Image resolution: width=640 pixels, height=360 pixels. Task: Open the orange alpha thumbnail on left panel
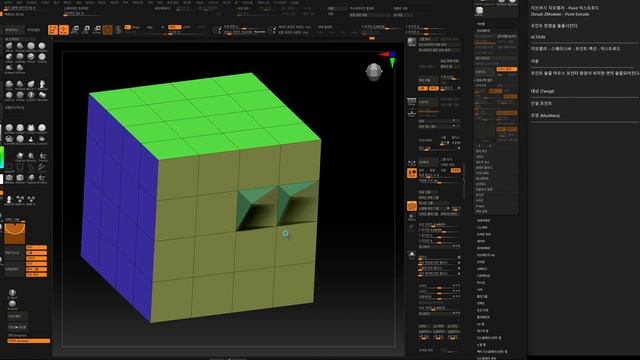pyautogui.click(x=15, y=233)
